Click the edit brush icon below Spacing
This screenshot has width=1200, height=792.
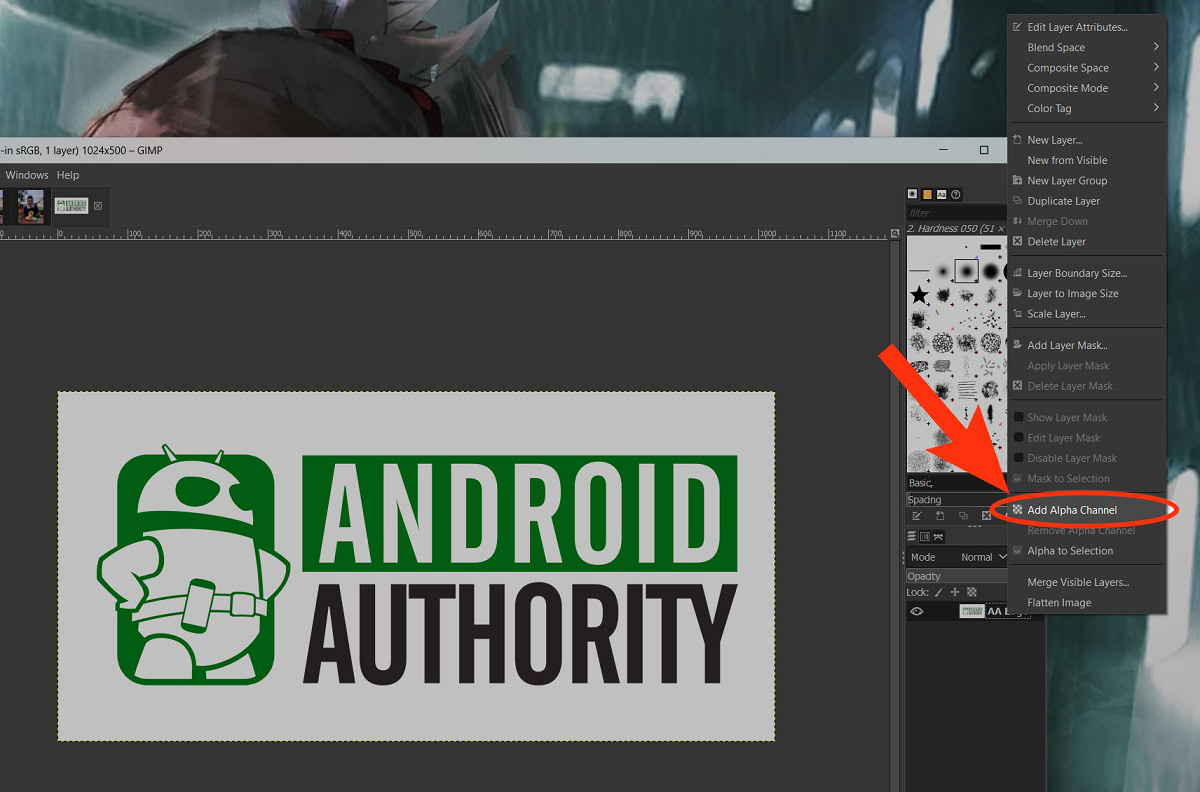(x=916, y=516)
